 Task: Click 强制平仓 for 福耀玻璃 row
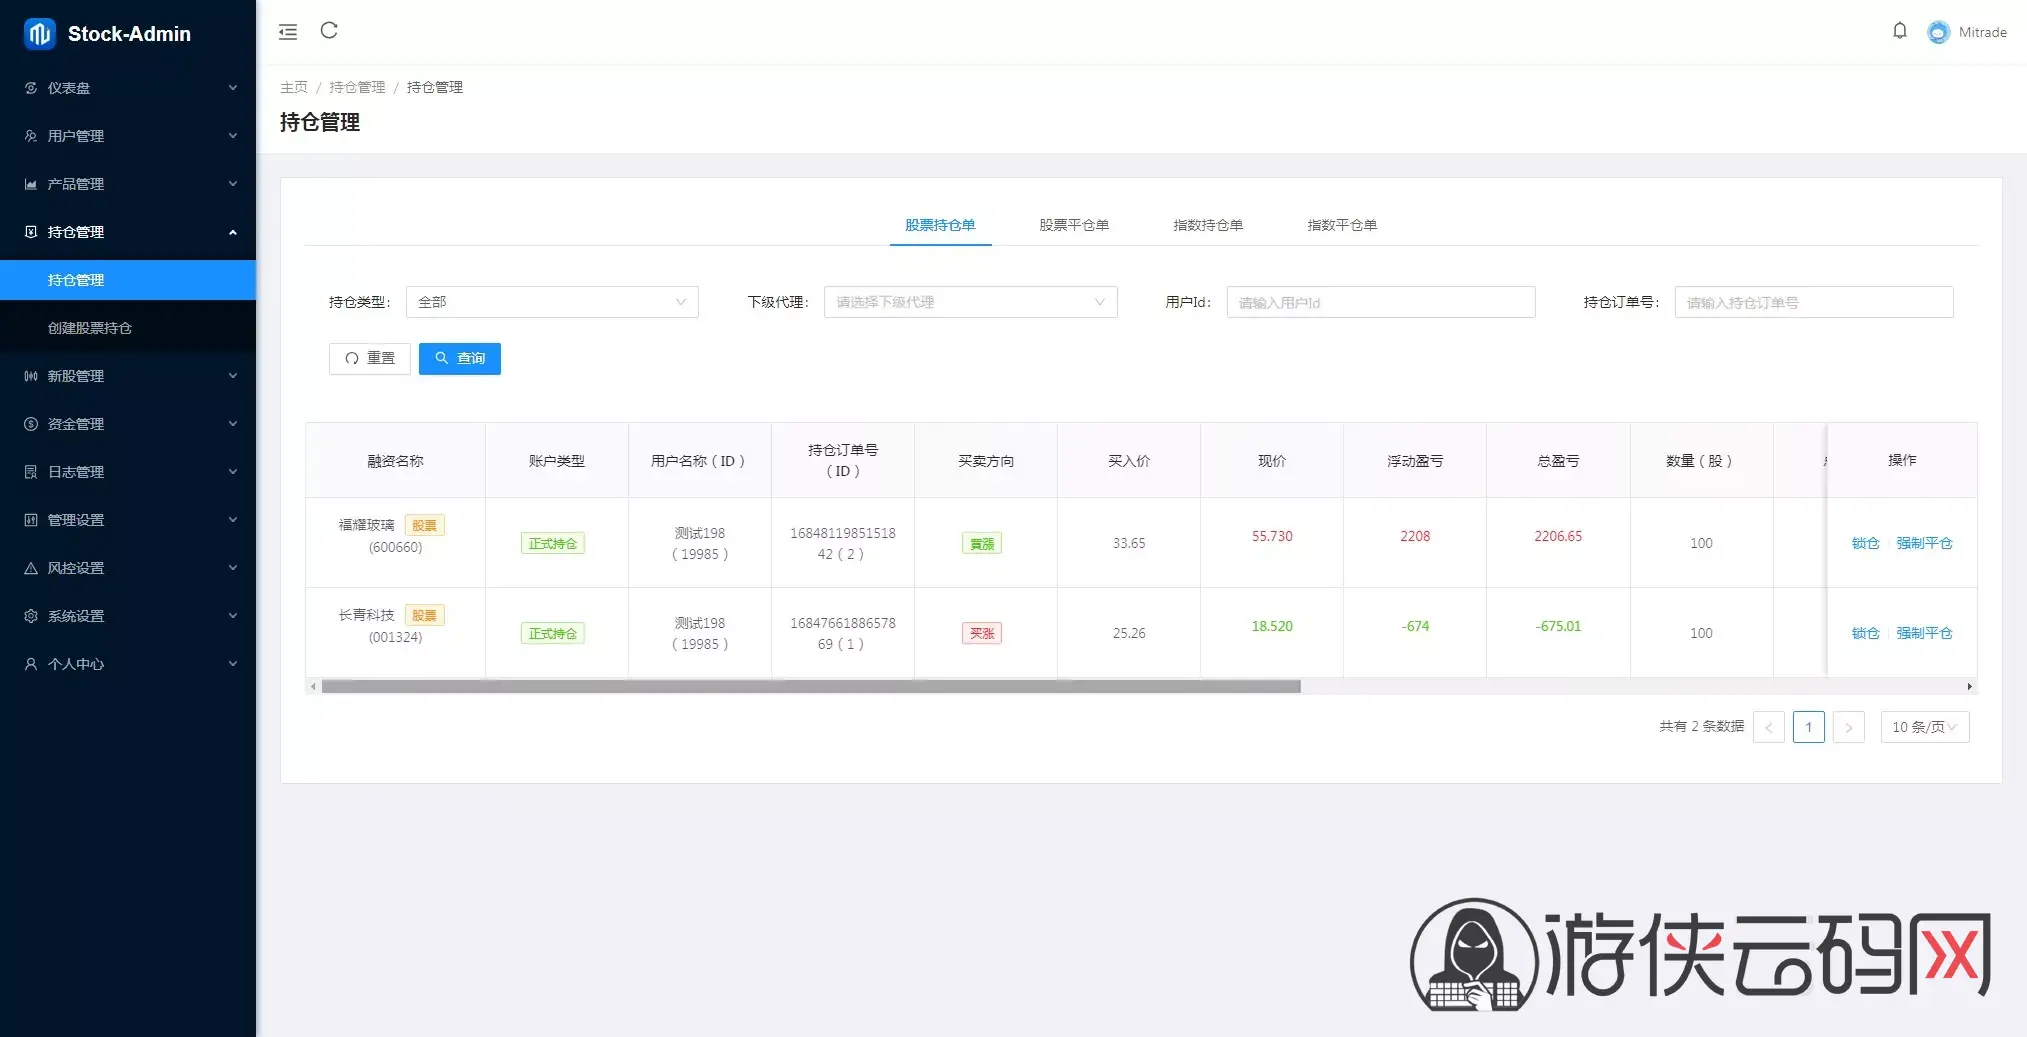(1924, 543)
